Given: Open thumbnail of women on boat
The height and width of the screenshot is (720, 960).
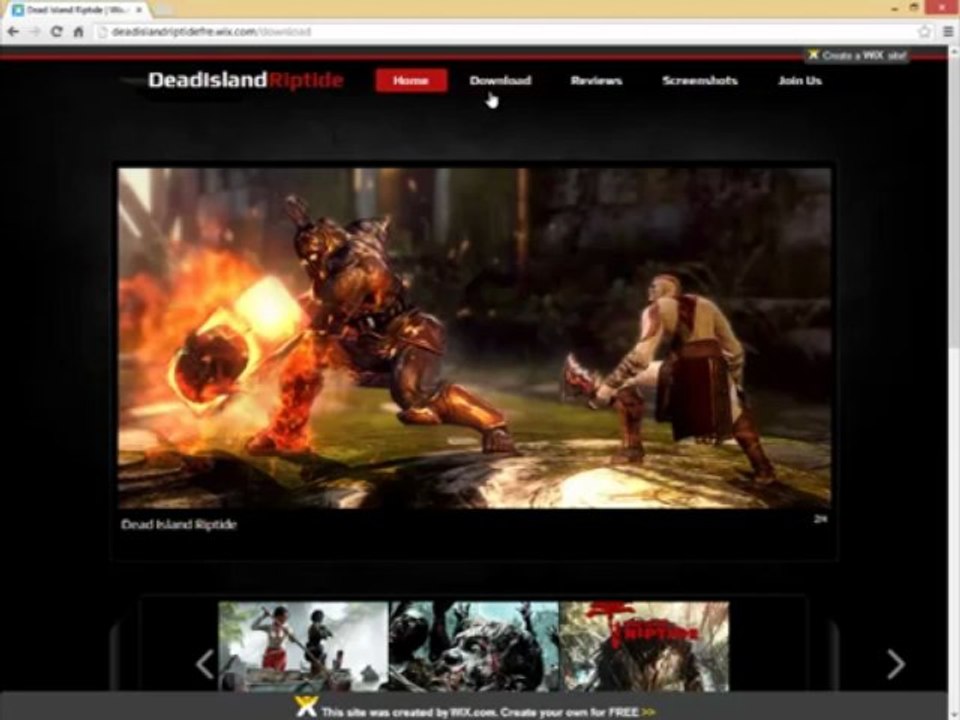Looking at the screenshot, I should (303, 647).
